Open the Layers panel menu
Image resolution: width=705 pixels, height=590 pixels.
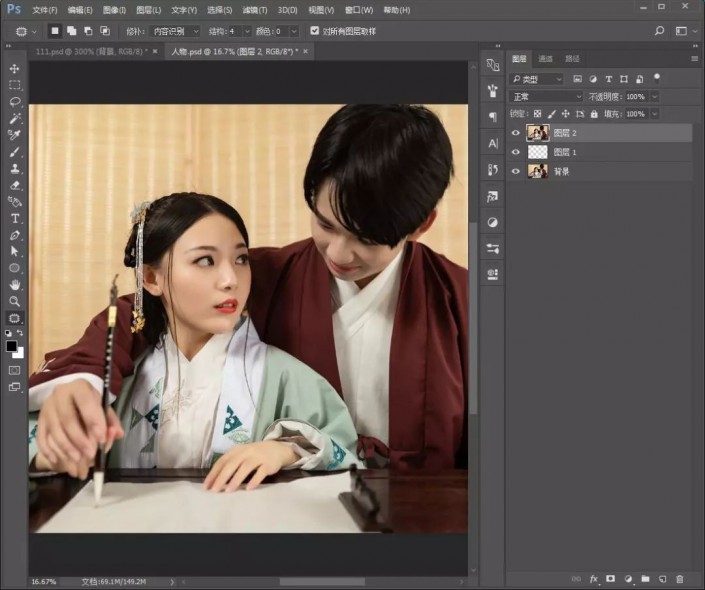click(x=695, y=58)
